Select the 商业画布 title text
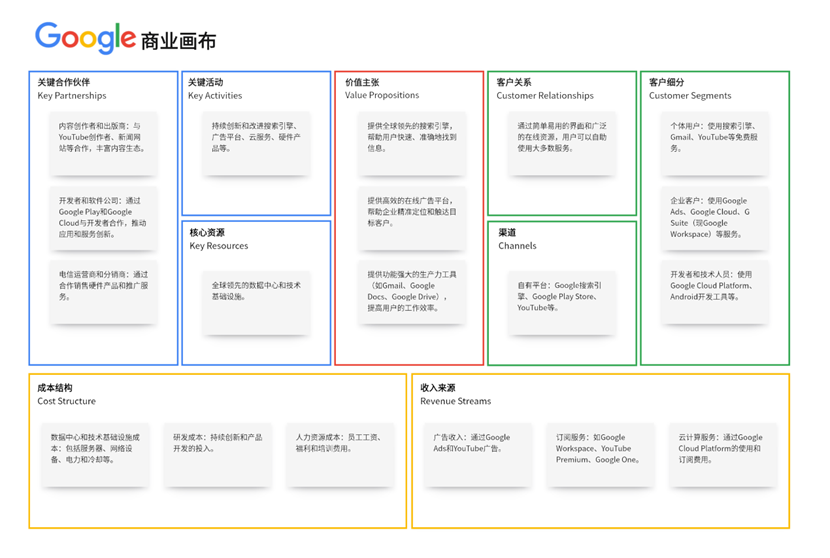The image size is (830, 558). click(x=178, y=41)
